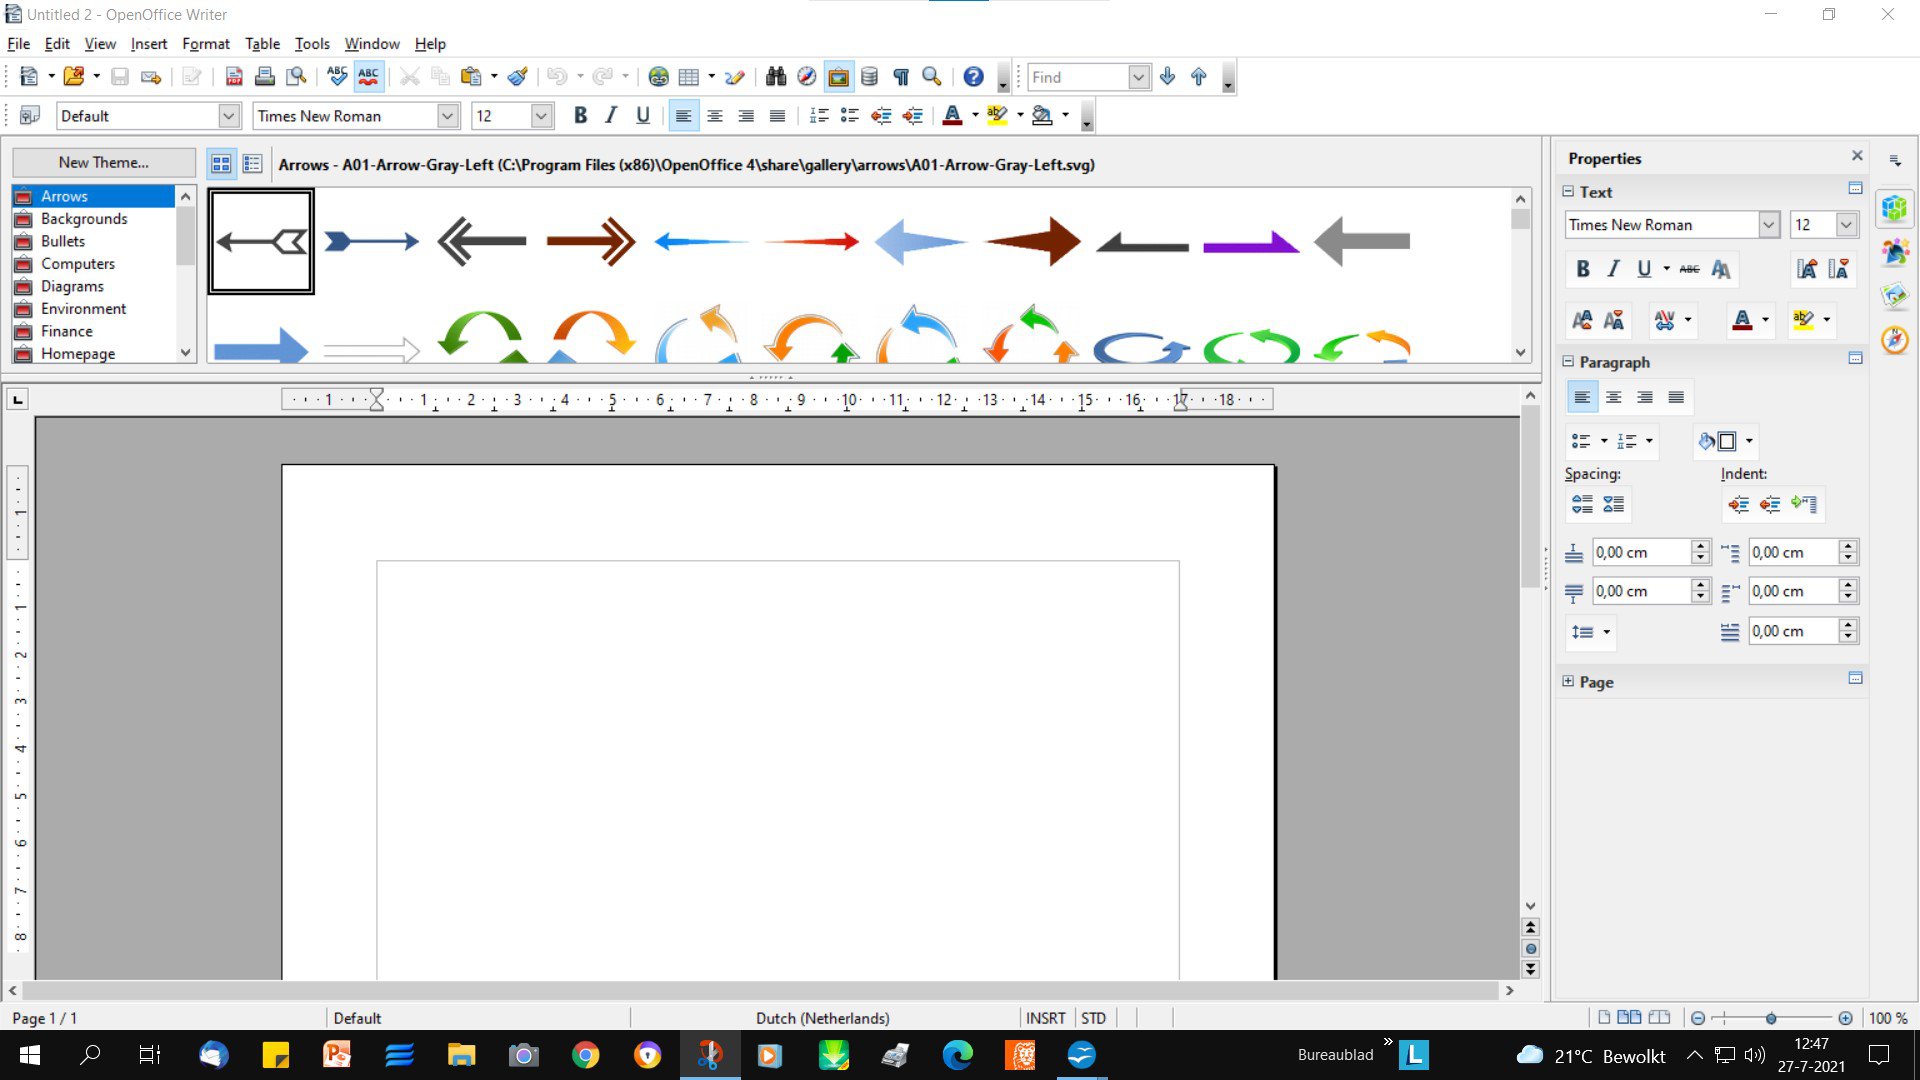Select the Backgrounds gallery theme
This screenshot has width=1920, height=1080.
tap(84, 219)
